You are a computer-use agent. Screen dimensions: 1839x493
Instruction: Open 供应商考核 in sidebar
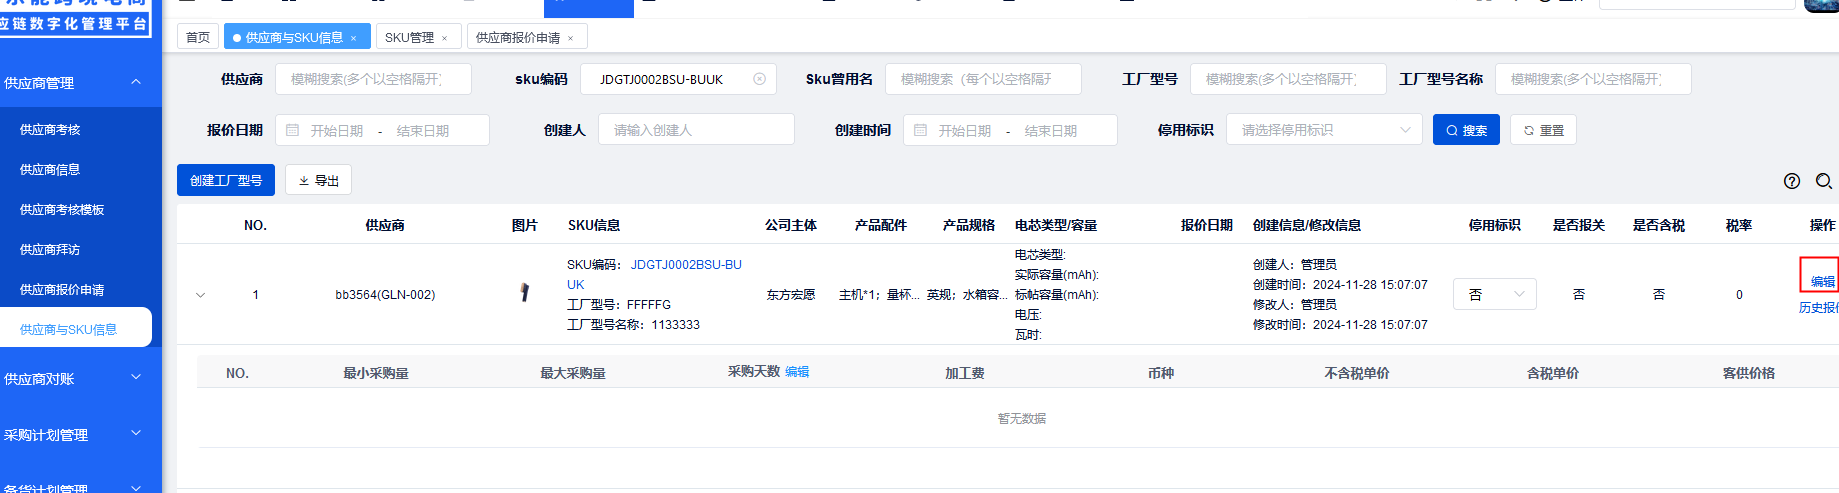(50, 130)
